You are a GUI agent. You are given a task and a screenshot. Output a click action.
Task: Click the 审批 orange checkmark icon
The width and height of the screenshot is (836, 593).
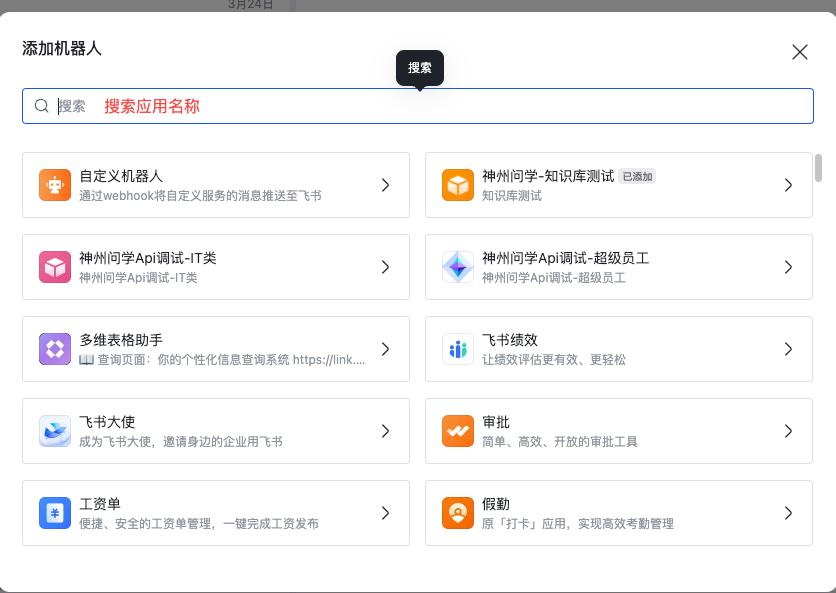click(457, 431)
